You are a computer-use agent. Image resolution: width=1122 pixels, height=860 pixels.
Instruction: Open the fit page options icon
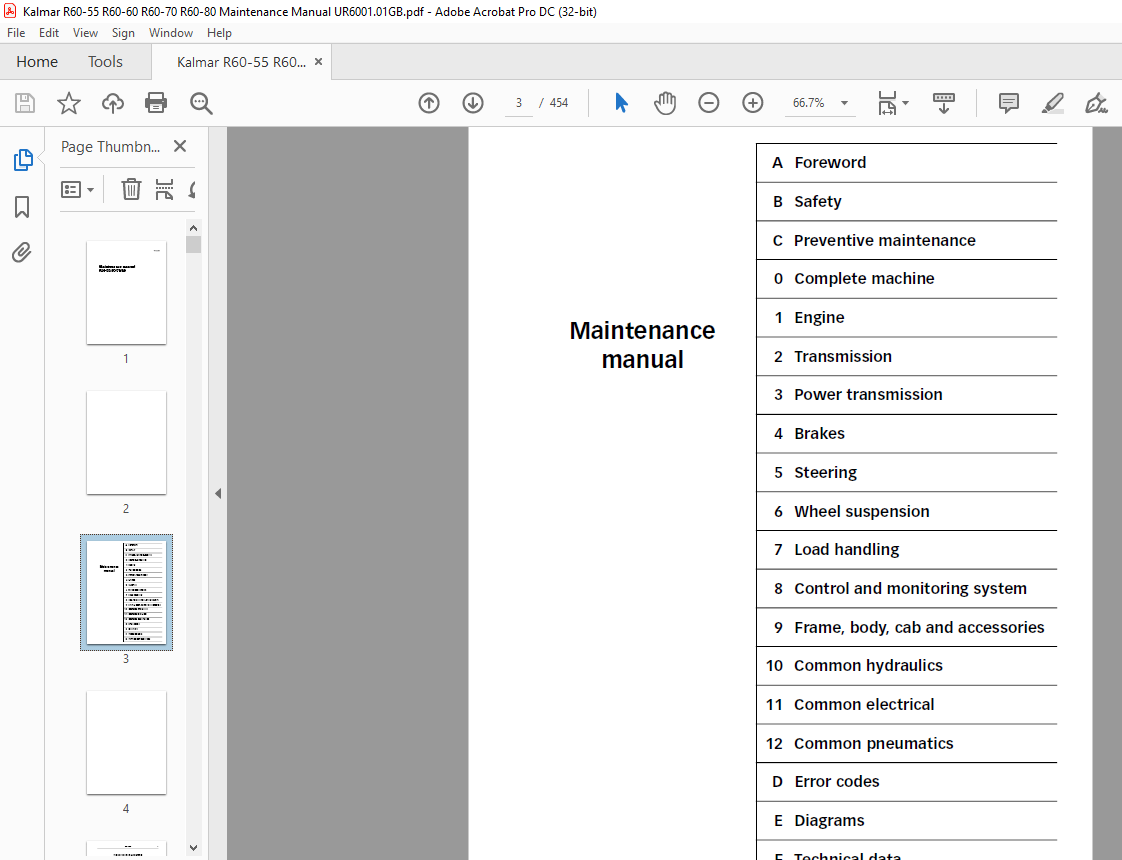887,103
